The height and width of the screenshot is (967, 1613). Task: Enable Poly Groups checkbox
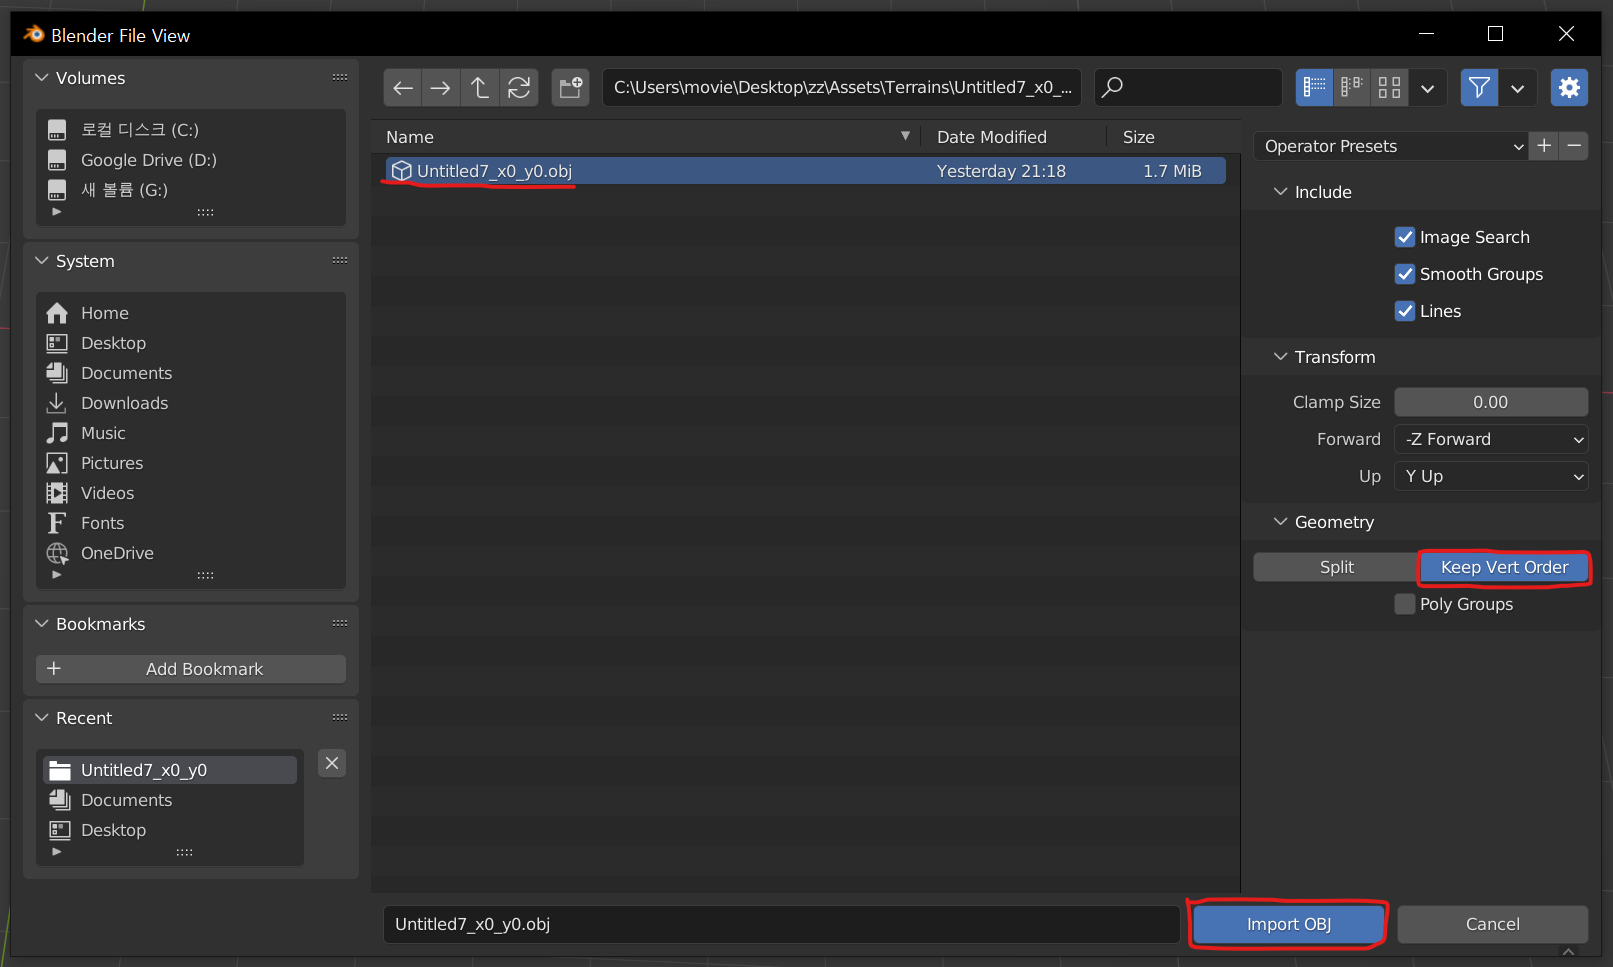click(x=1405, y=604)
